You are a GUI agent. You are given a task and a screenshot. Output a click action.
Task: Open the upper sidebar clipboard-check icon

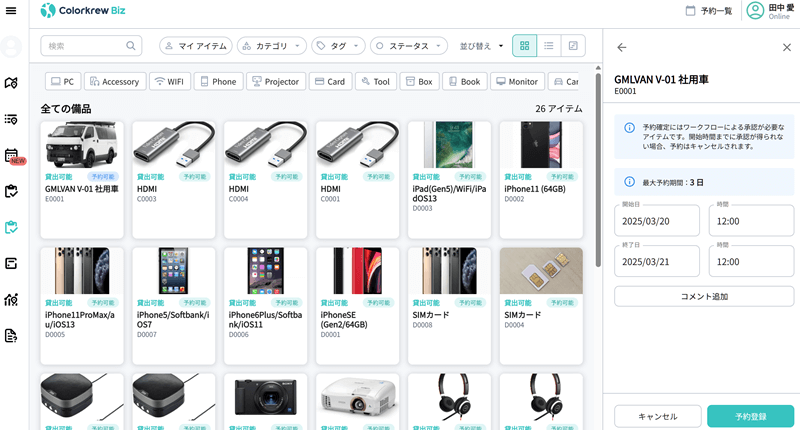click(x=11, y=191)
